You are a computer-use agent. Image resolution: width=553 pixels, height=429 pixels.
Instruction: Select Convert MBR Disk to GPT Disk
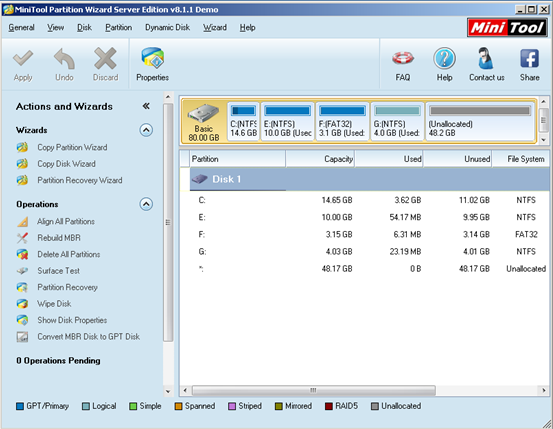89,337
